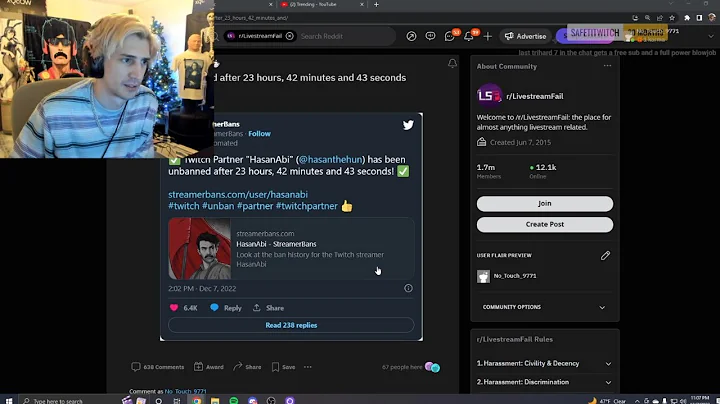Open Discord from the taskbar
This screenshot has width=720, height=404.
(253, 400)
